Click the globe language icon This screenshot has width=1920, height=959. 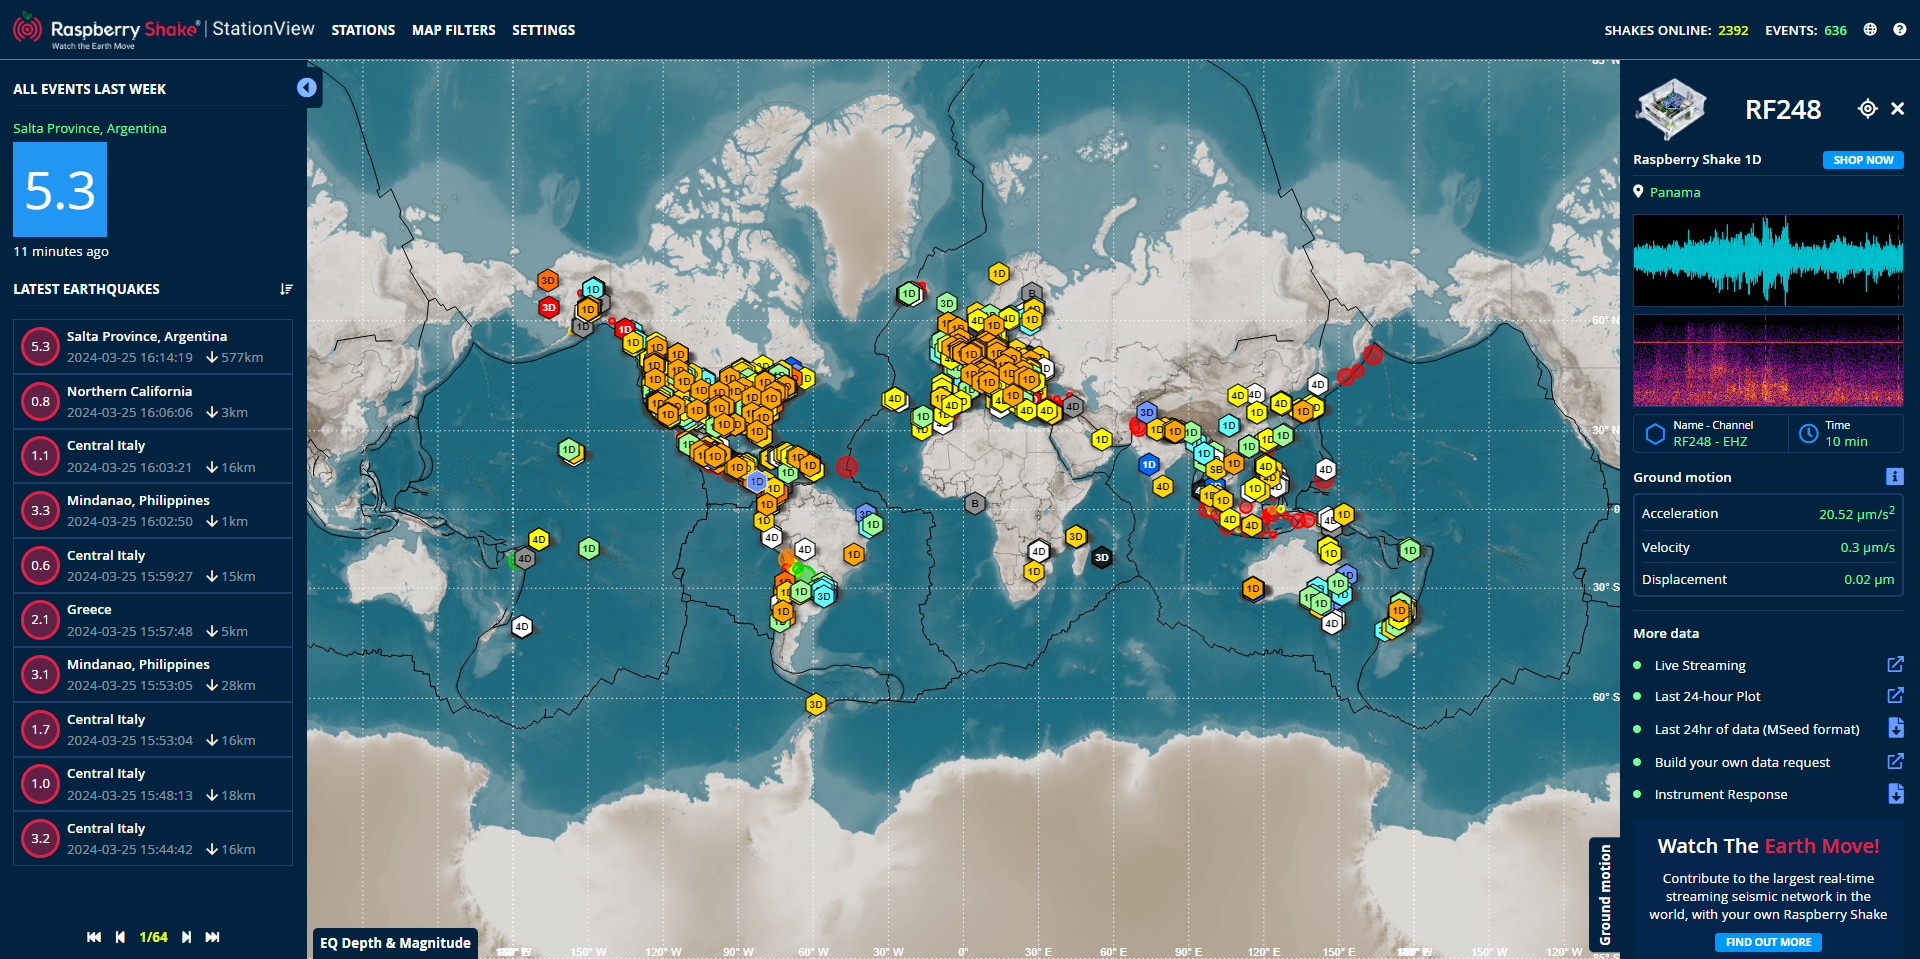[x=1870, y=30]
